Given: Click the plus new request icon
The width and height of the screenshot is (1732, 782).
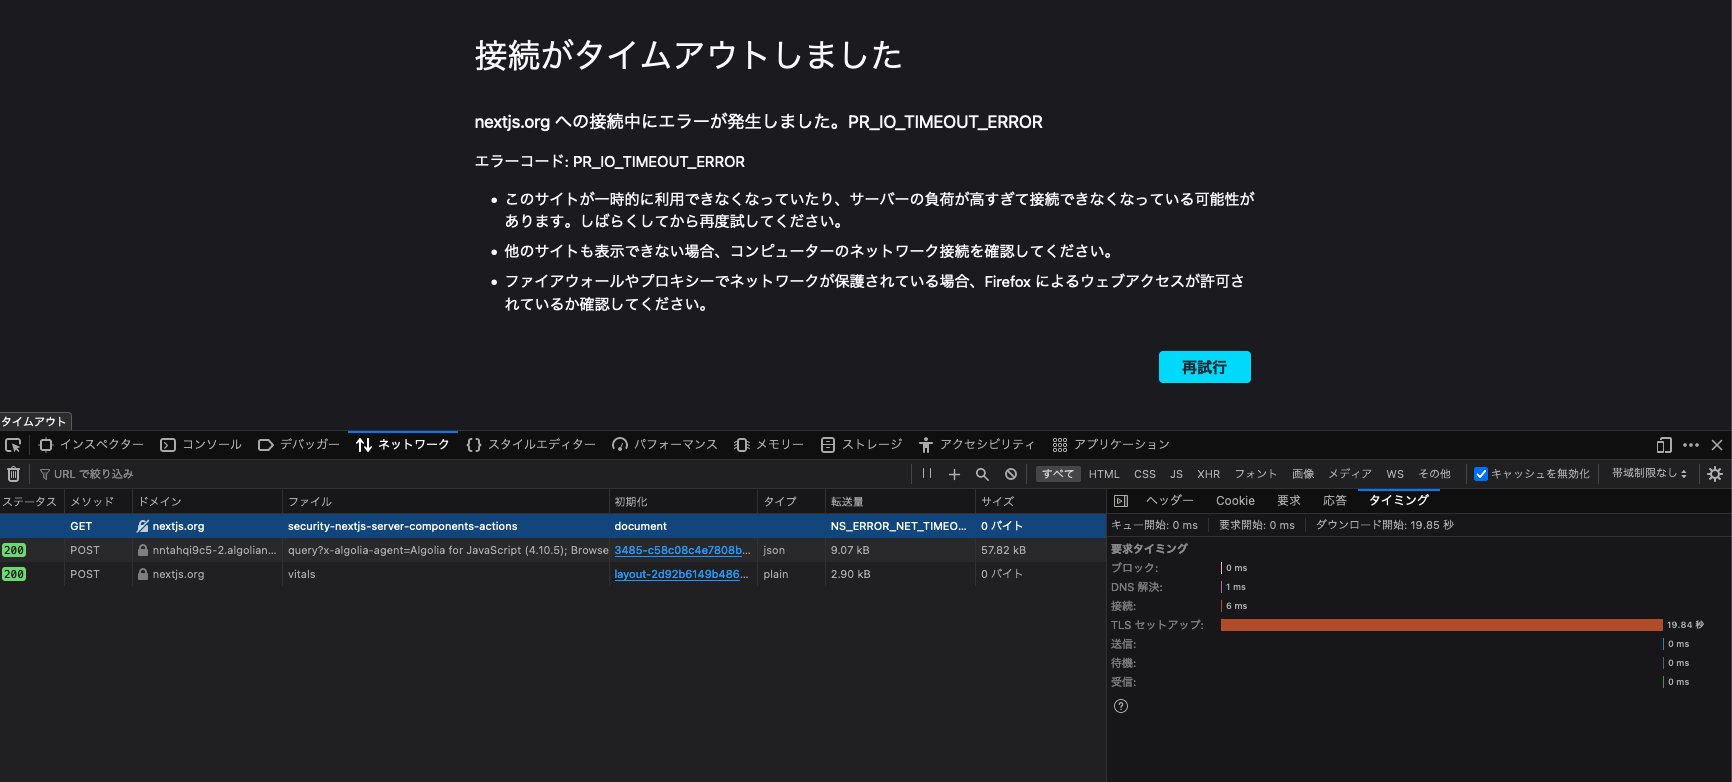Looking at the screenshot, I should click(954, 474).
